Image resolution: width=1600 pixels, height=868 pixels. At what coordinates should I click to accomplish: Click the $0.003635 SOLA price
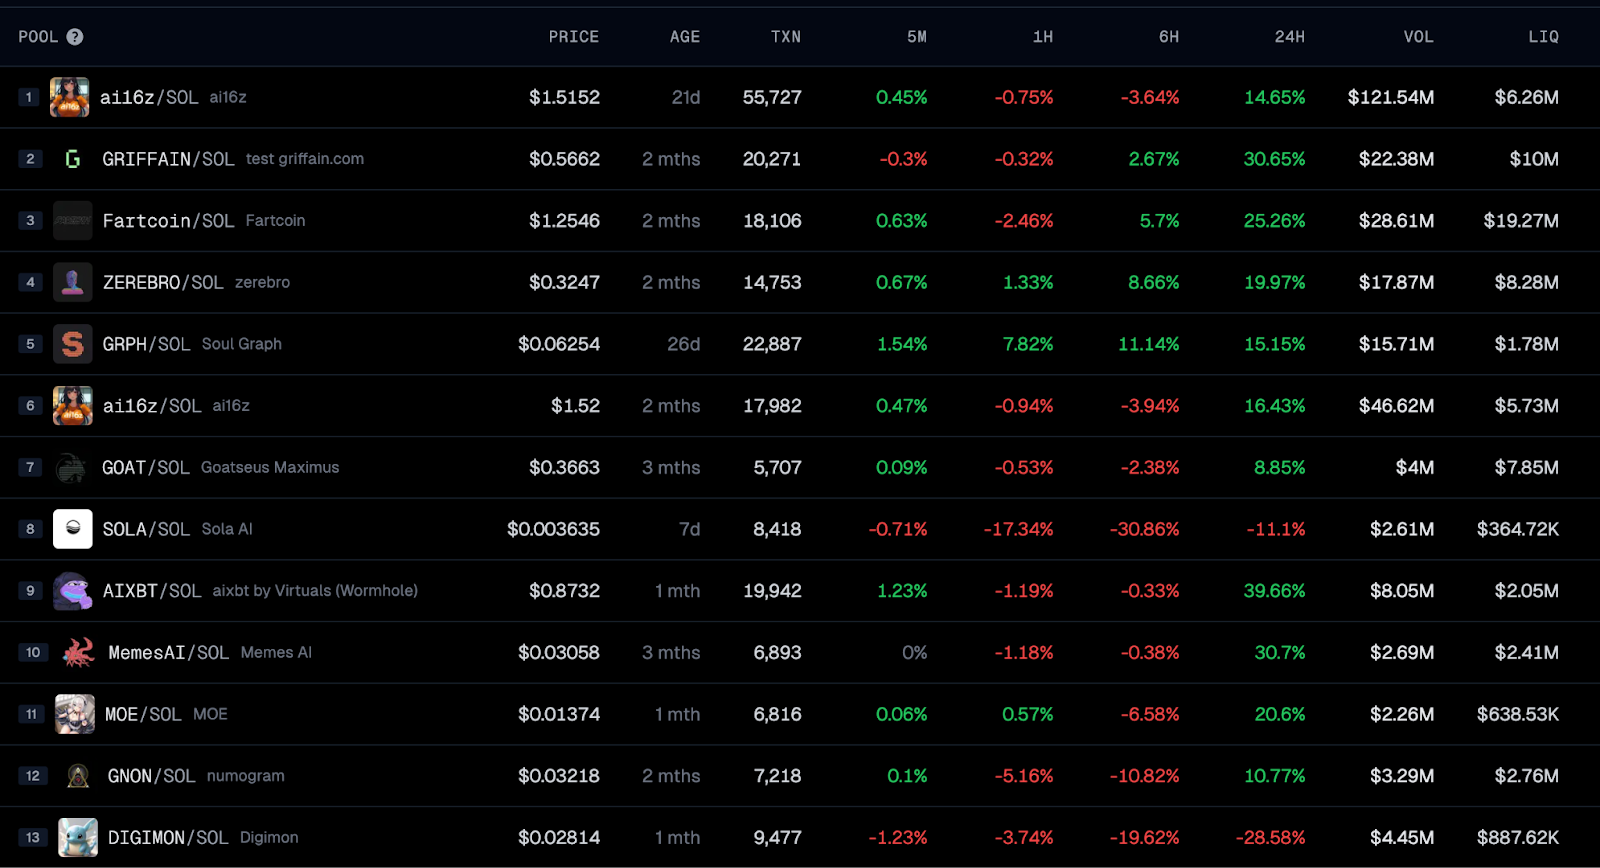click(553, 529)
